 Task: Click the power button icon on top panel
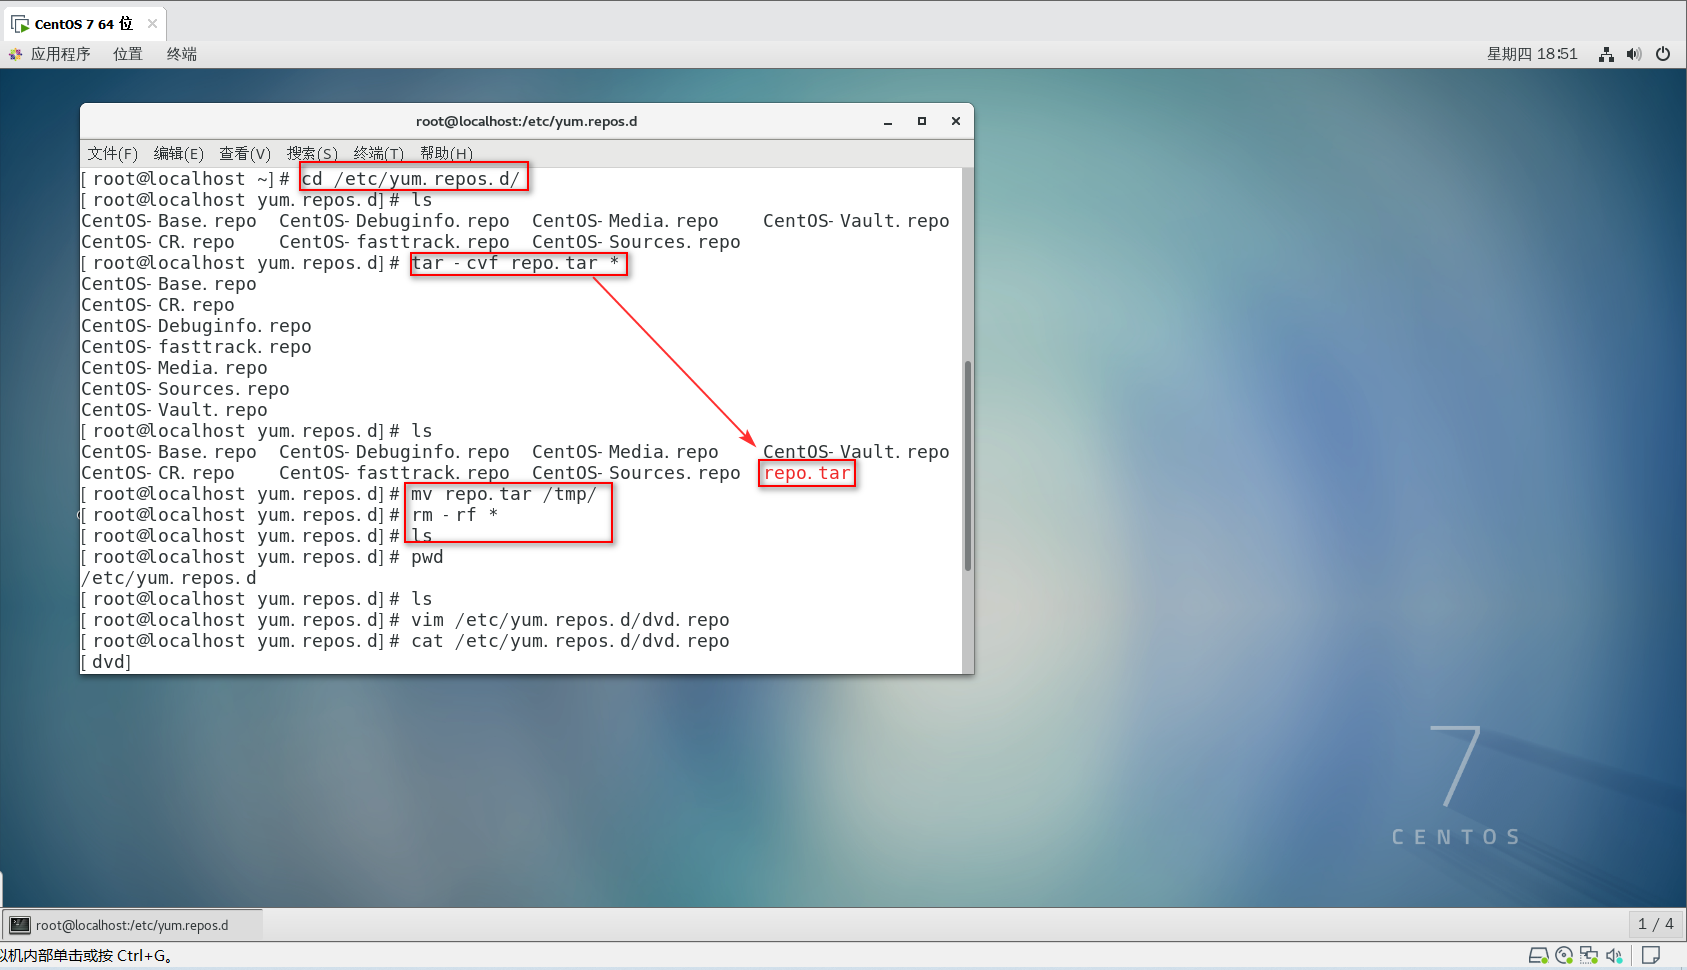[1663, 54]
